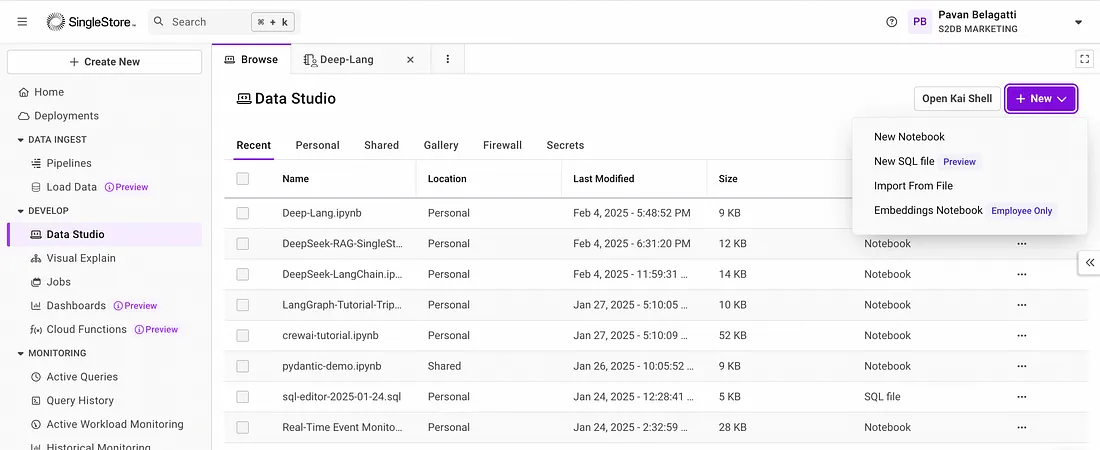
Task: Open the Deep-Lang.ipynb file name
Action: tap(322, 213)
